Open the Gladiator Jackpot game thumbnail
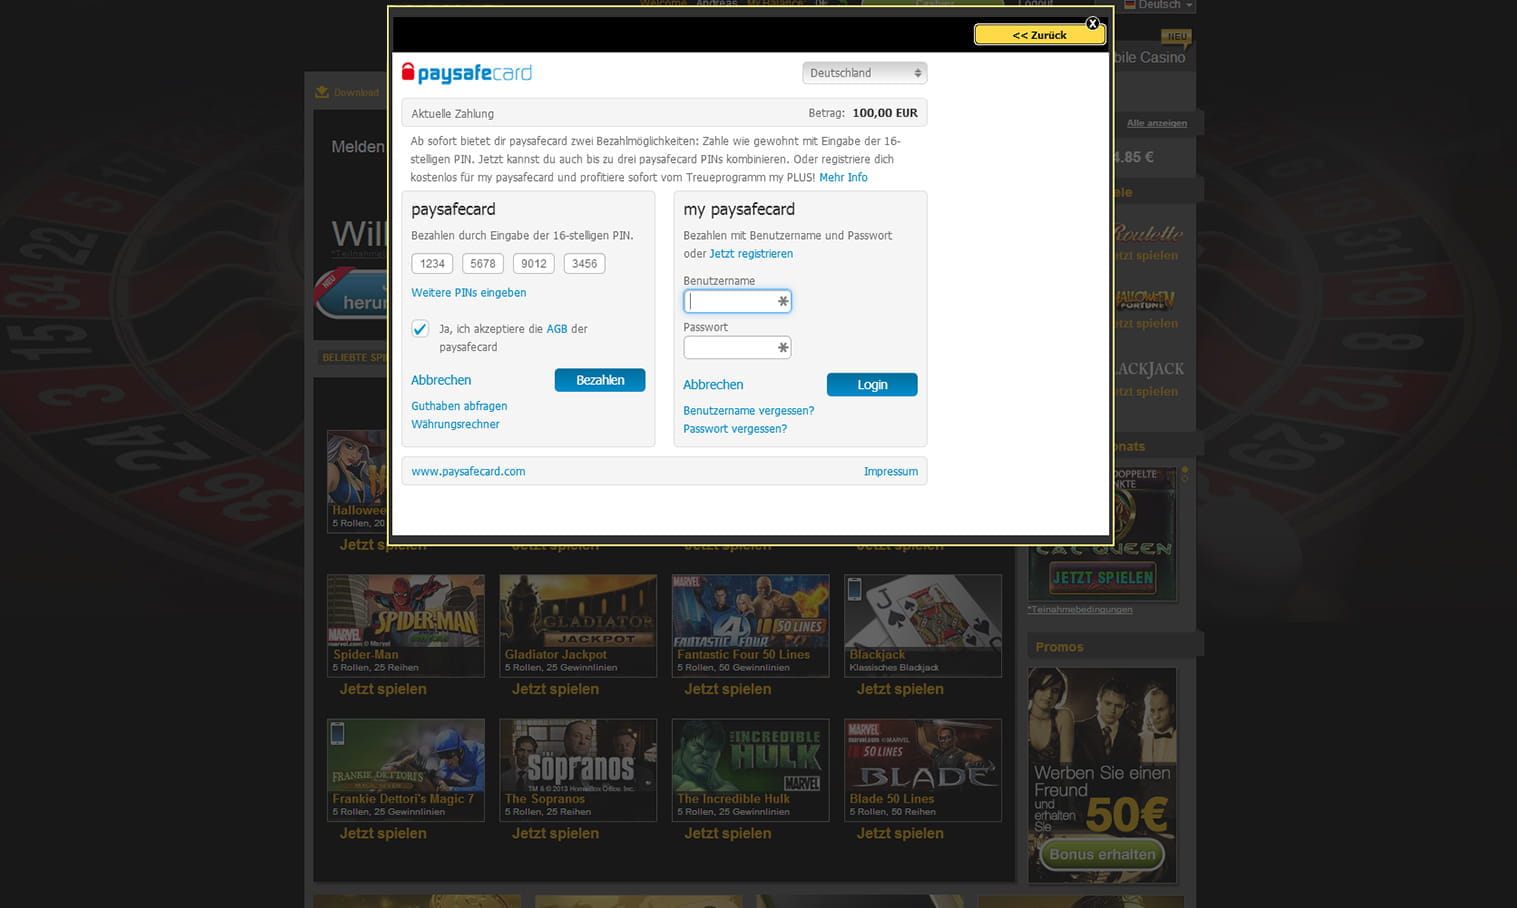Viewport: 1517px width, 908px height. [578, 625]
